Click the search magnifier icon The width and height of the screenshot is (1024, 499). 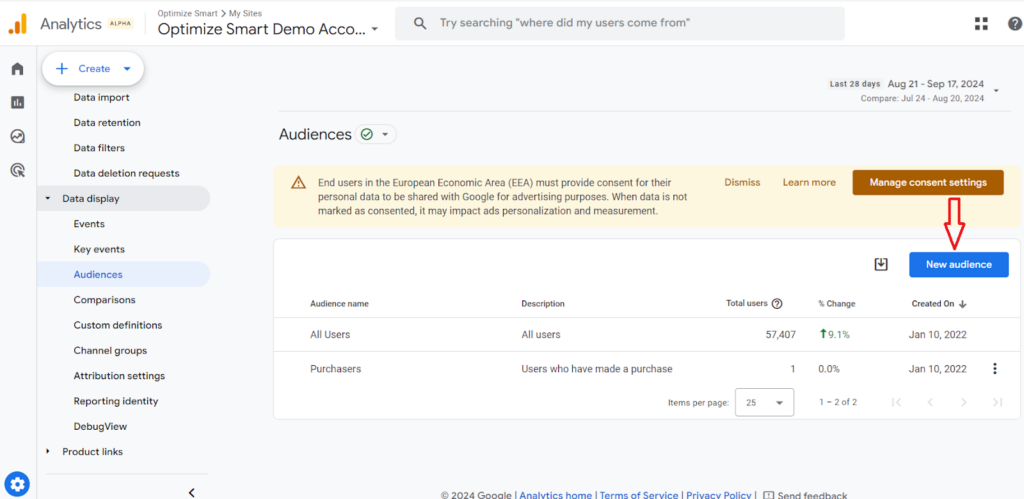coord(421,23)
